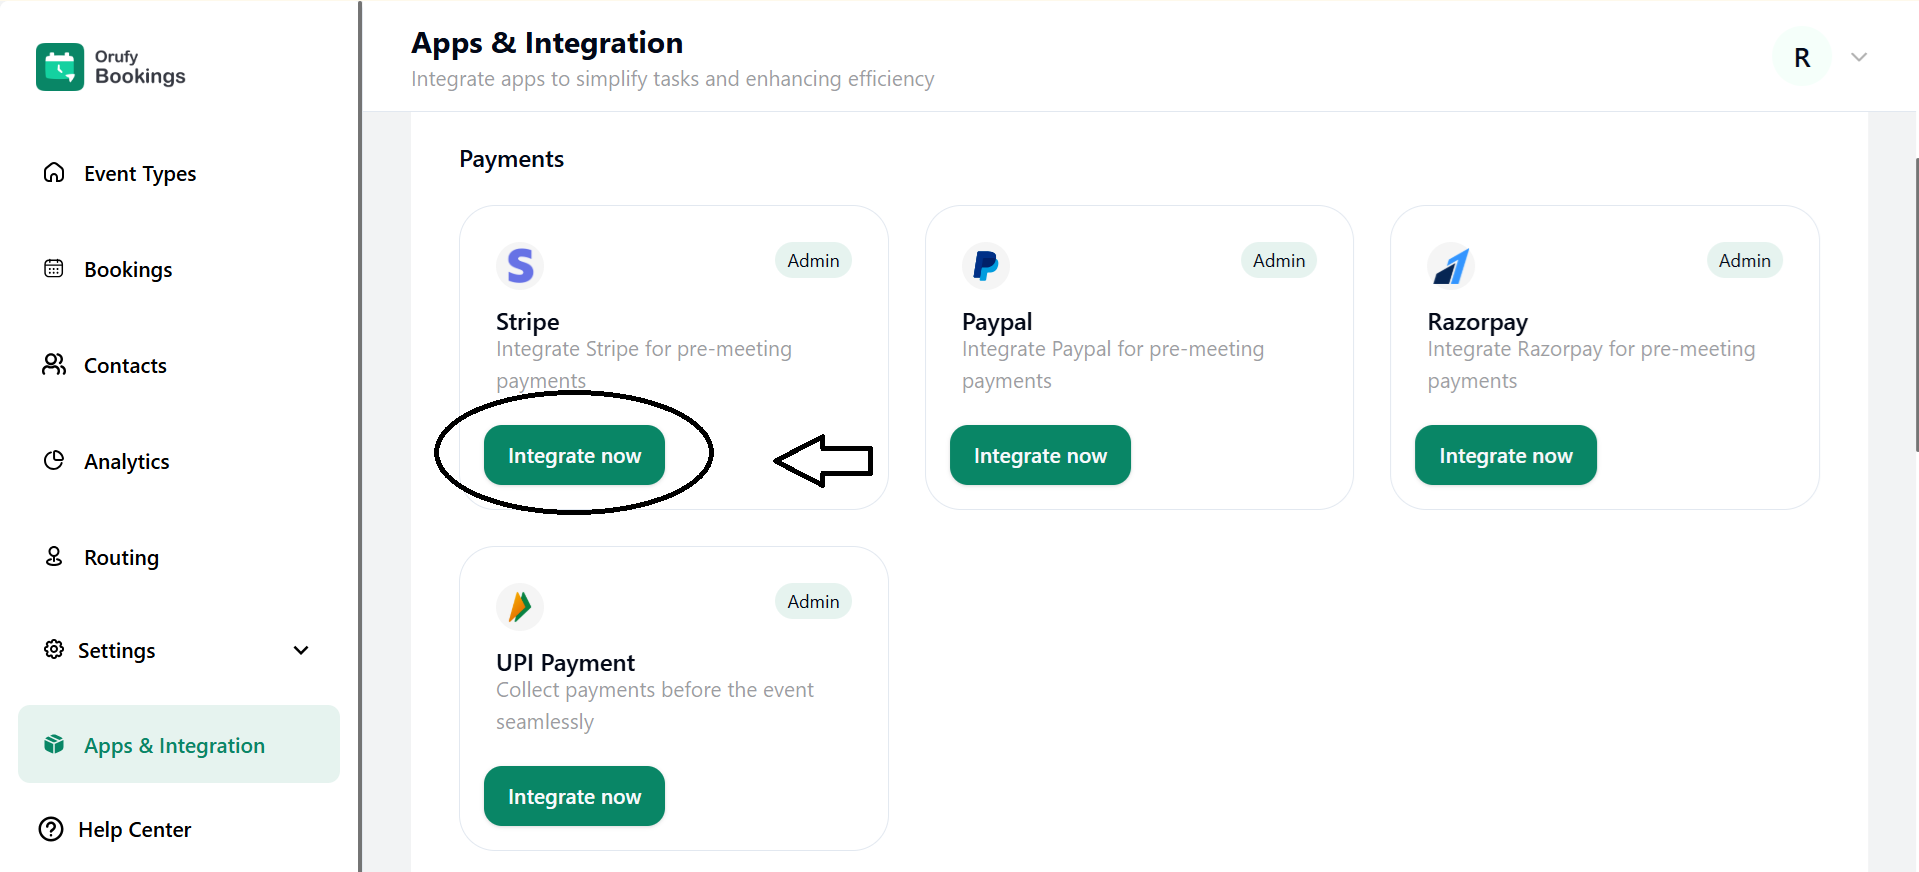
Task: Click the Bookings calendar icon
Action: [x=54, y=268]
